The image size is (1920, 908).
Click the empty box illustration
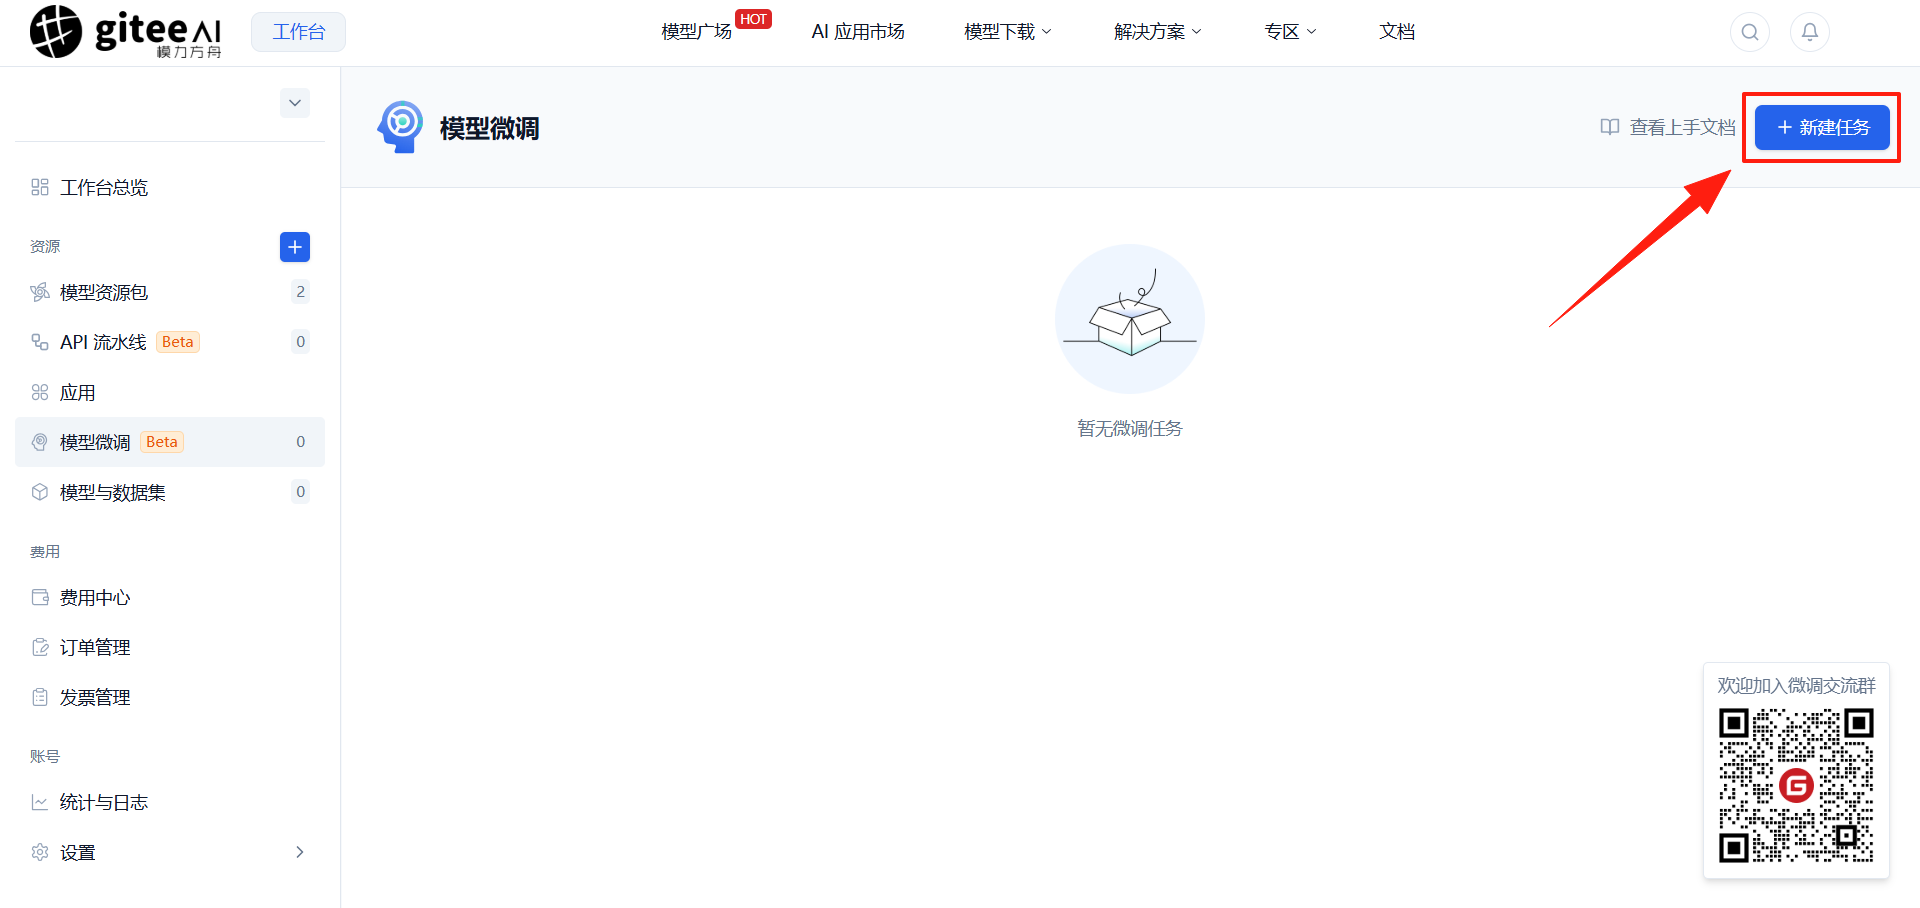click(x=1130, y=319)
